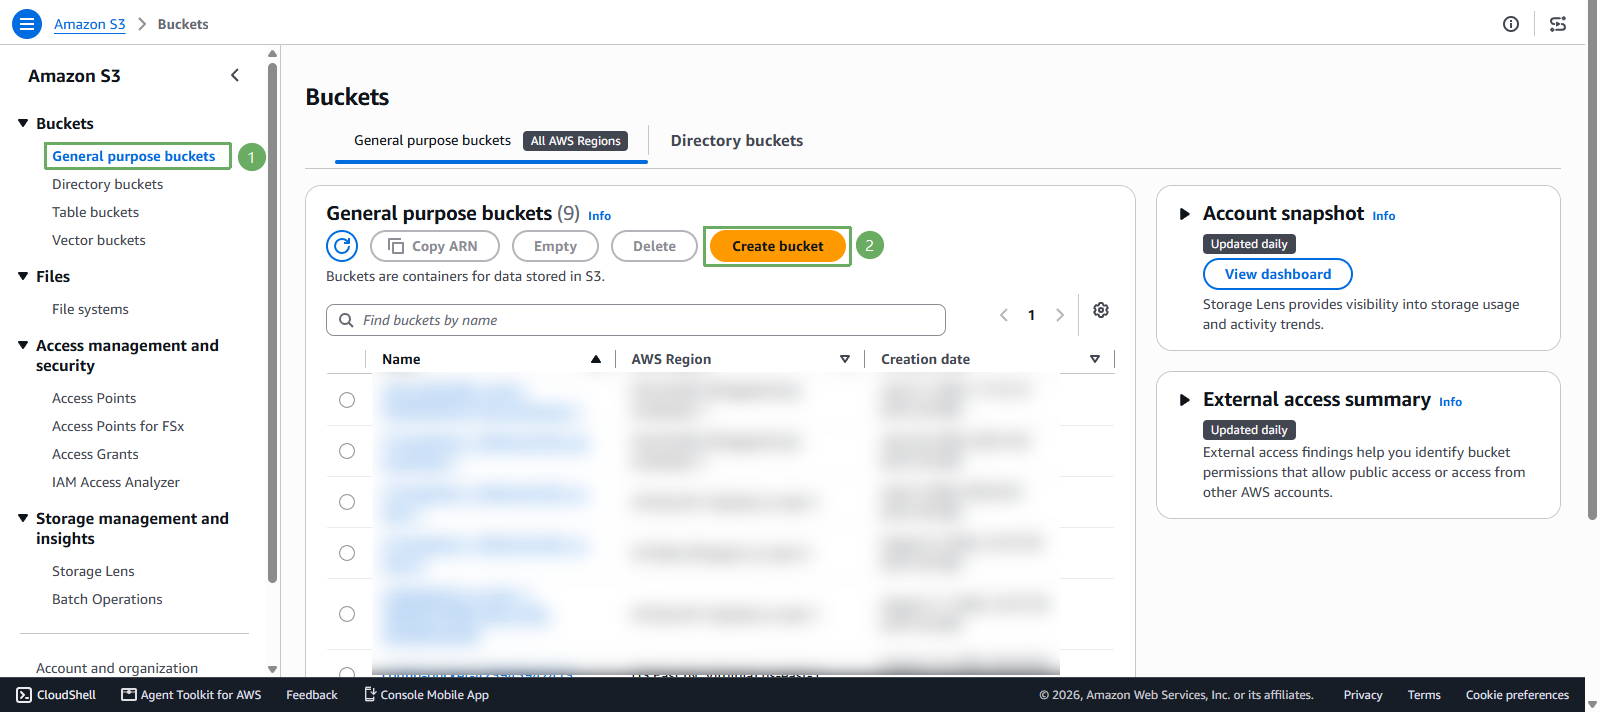Click the View dashboard button
This screenshot has height=712, width=1600.
point(1278,274)
